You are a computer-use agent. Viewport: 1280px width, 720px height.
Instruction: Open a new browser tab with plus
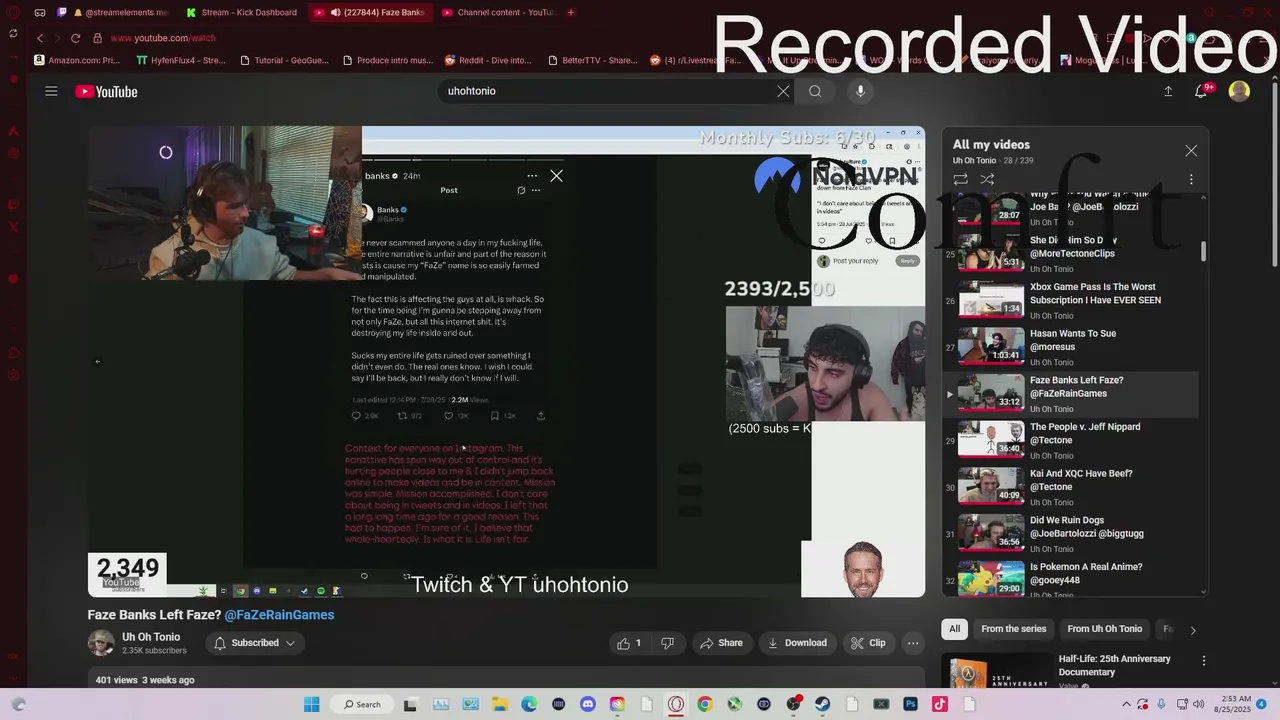coord(571,13)
